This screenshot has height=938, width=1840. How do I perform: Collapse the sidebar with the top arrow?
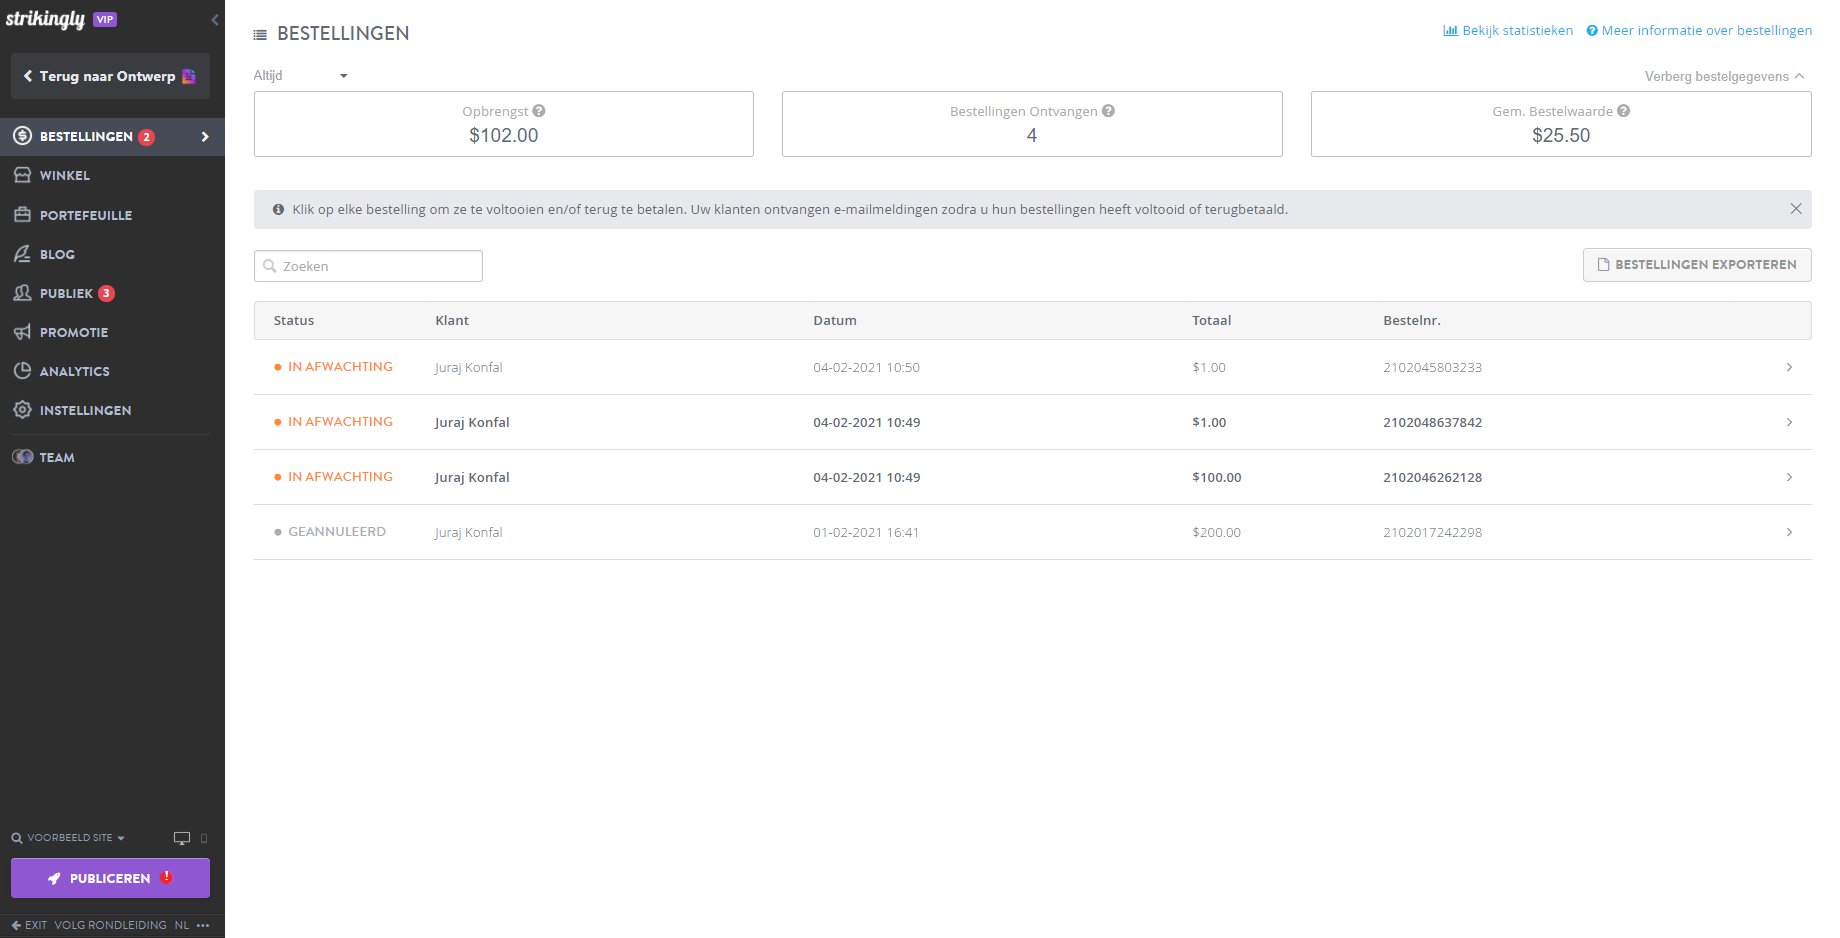214,20
